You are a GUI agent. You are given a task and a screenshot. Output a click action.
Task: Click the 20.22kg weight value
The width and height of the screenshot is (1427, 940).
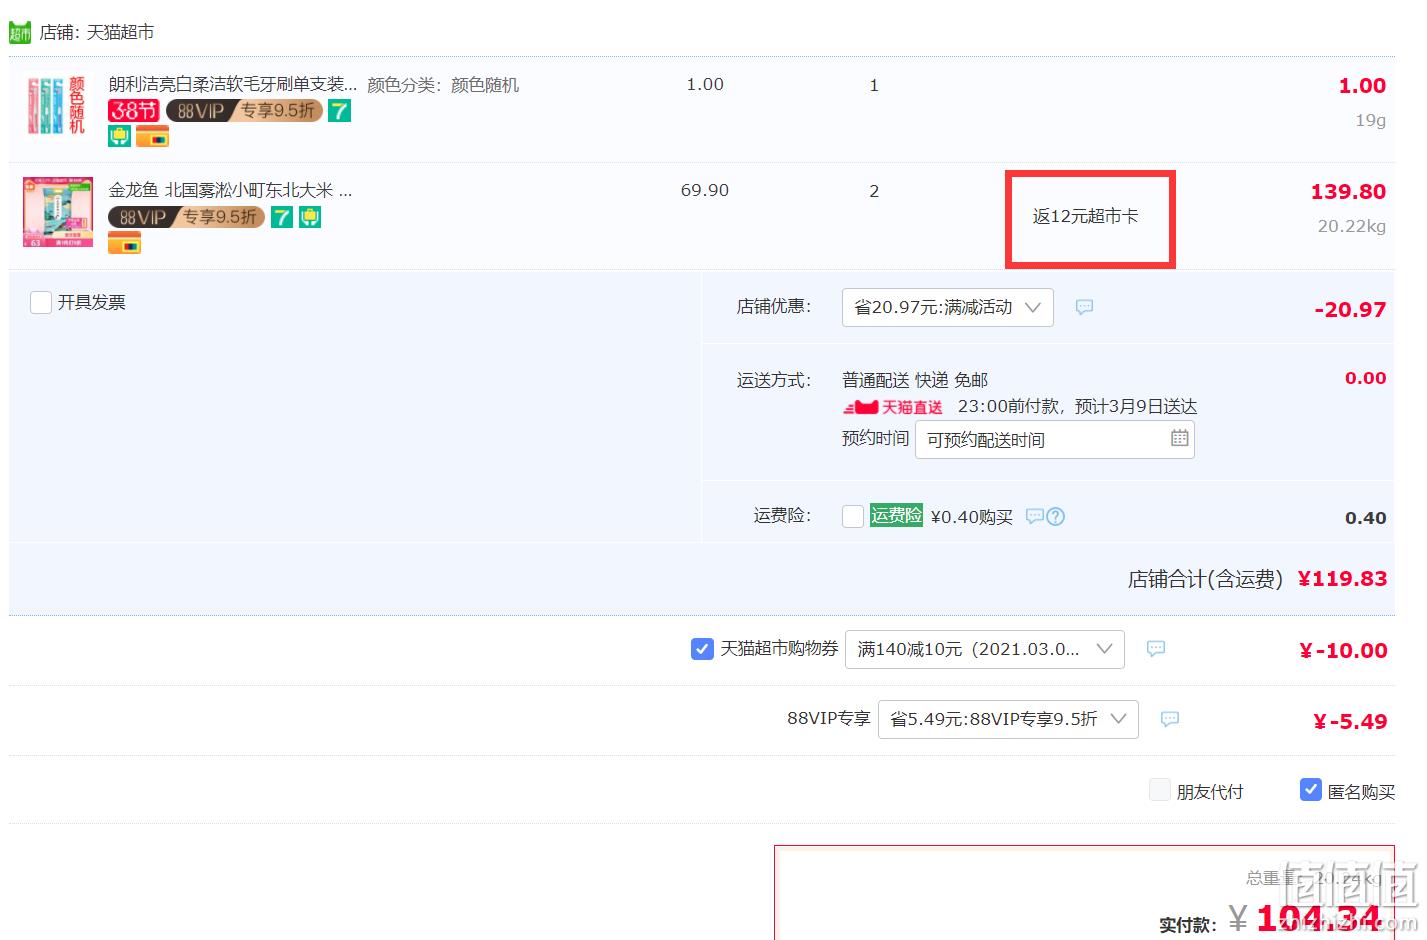1352,226
